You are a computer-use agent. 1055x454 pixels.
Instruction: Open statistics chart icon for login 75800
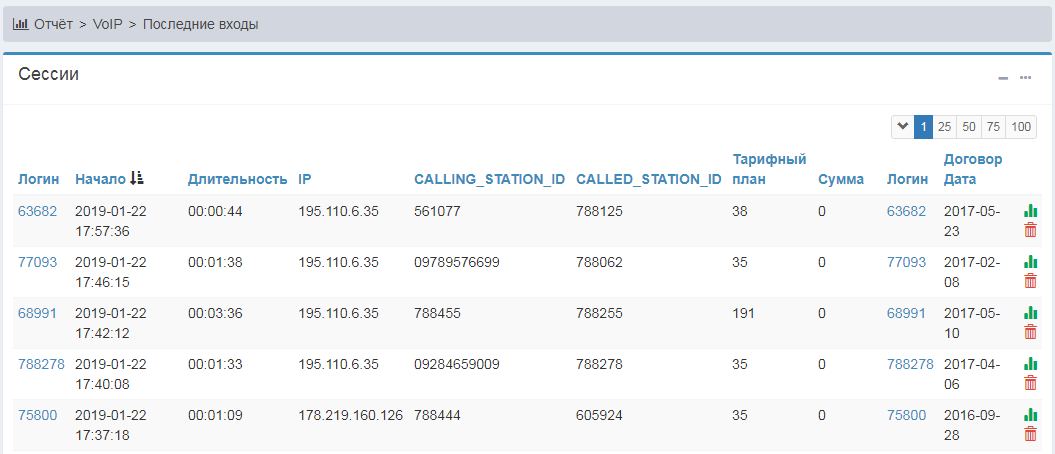[x=1030, y=415]
